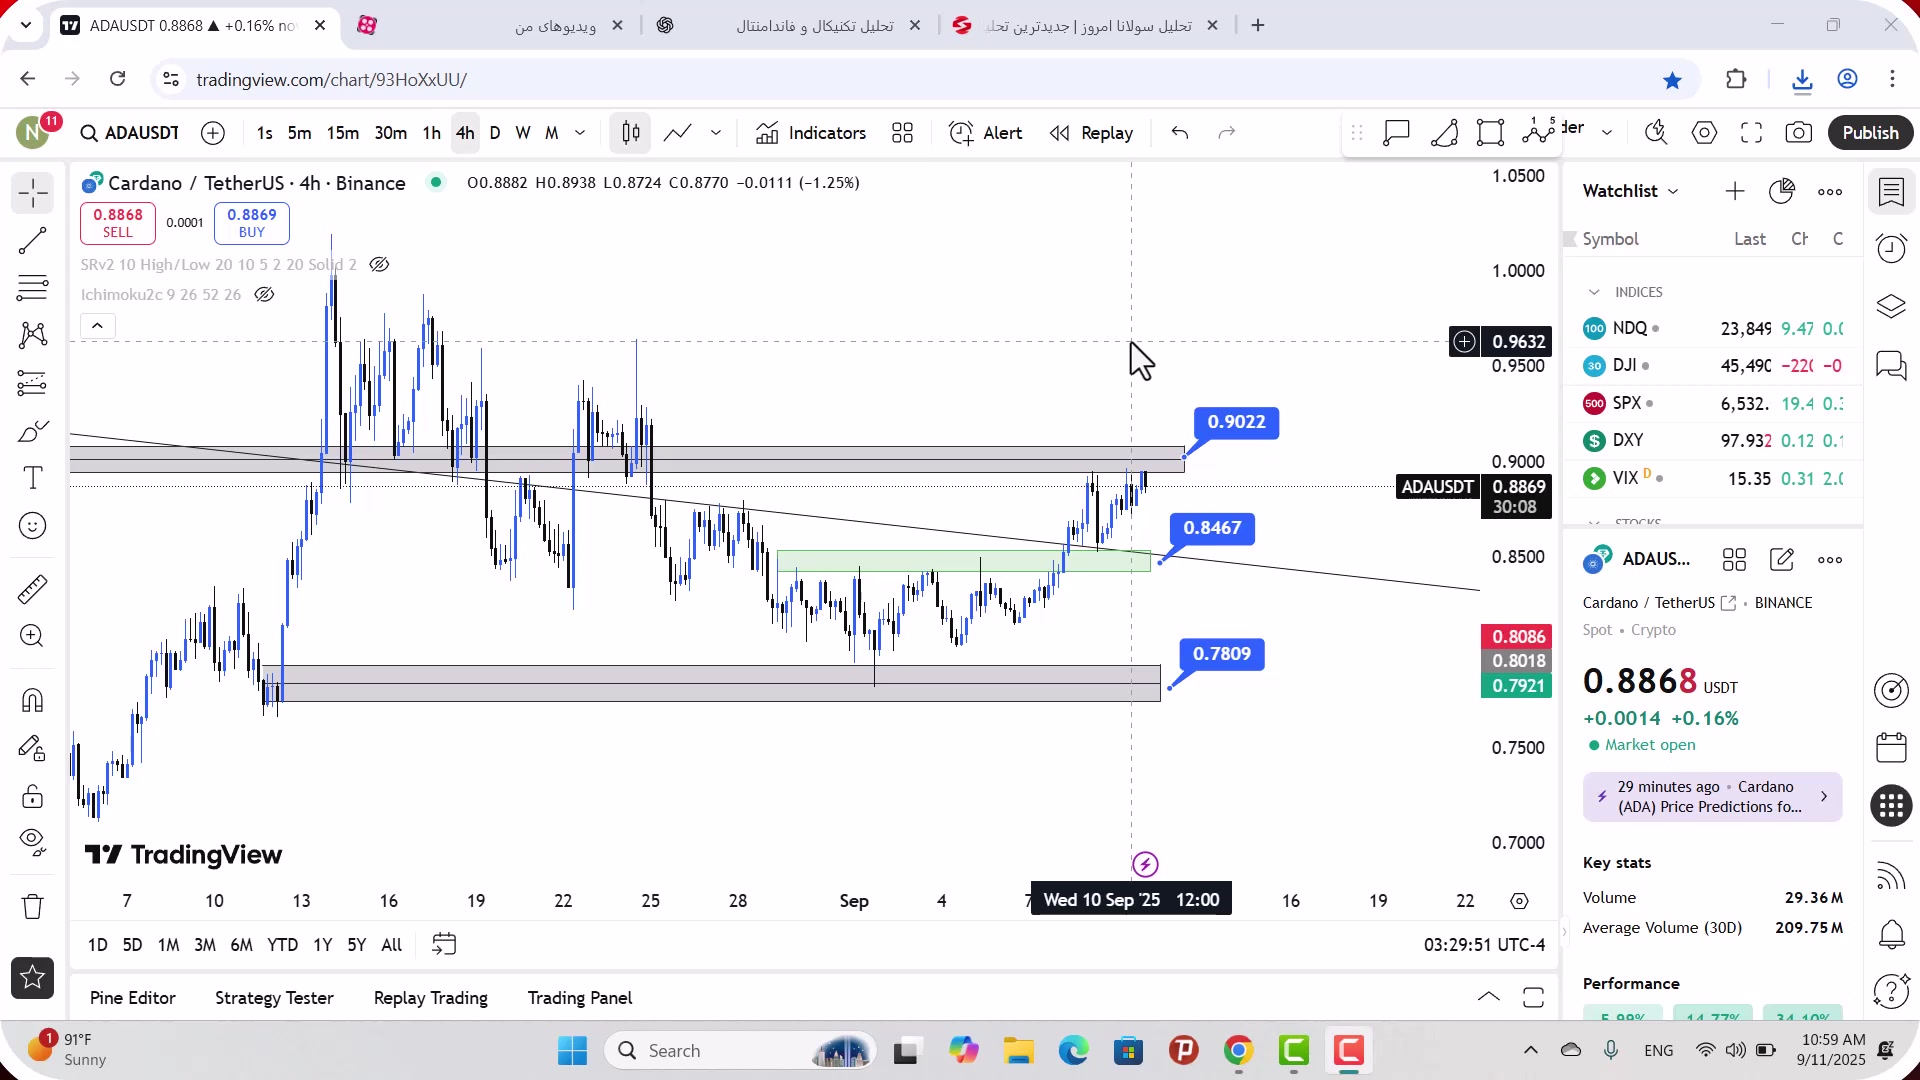Select the trend line drawing tool
Image resolution: width=1920 pixels, height=1080 pixels.
[x=32, y=240]
